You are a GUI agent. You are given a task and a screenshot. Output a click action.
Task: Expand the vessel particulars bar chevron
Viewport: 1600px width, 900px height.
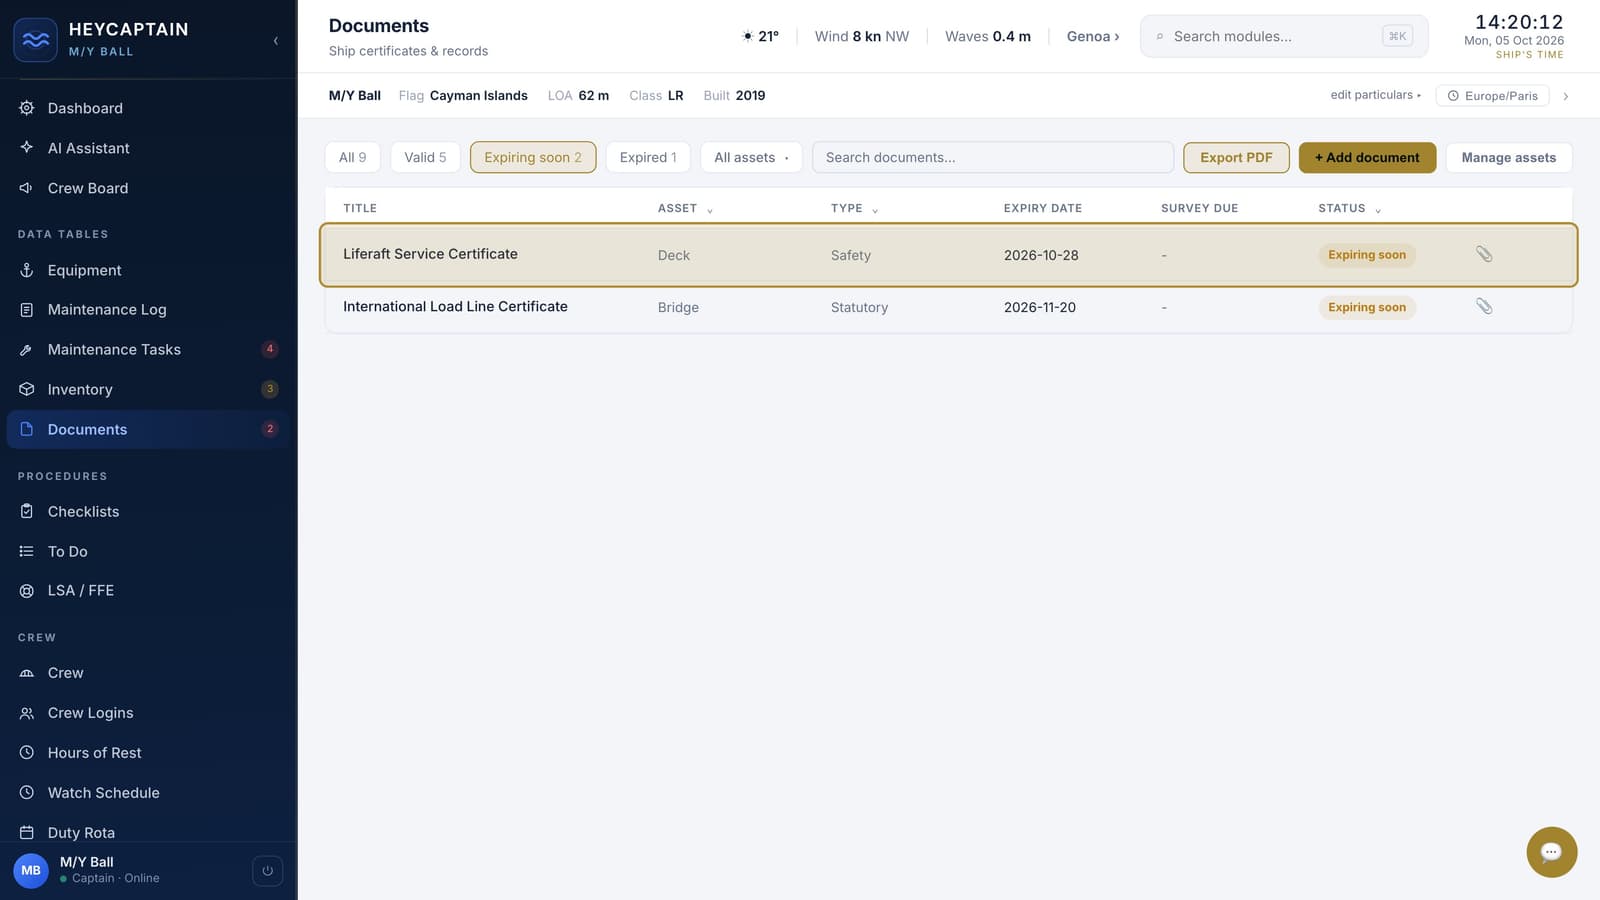click(x=1566, y=96)
